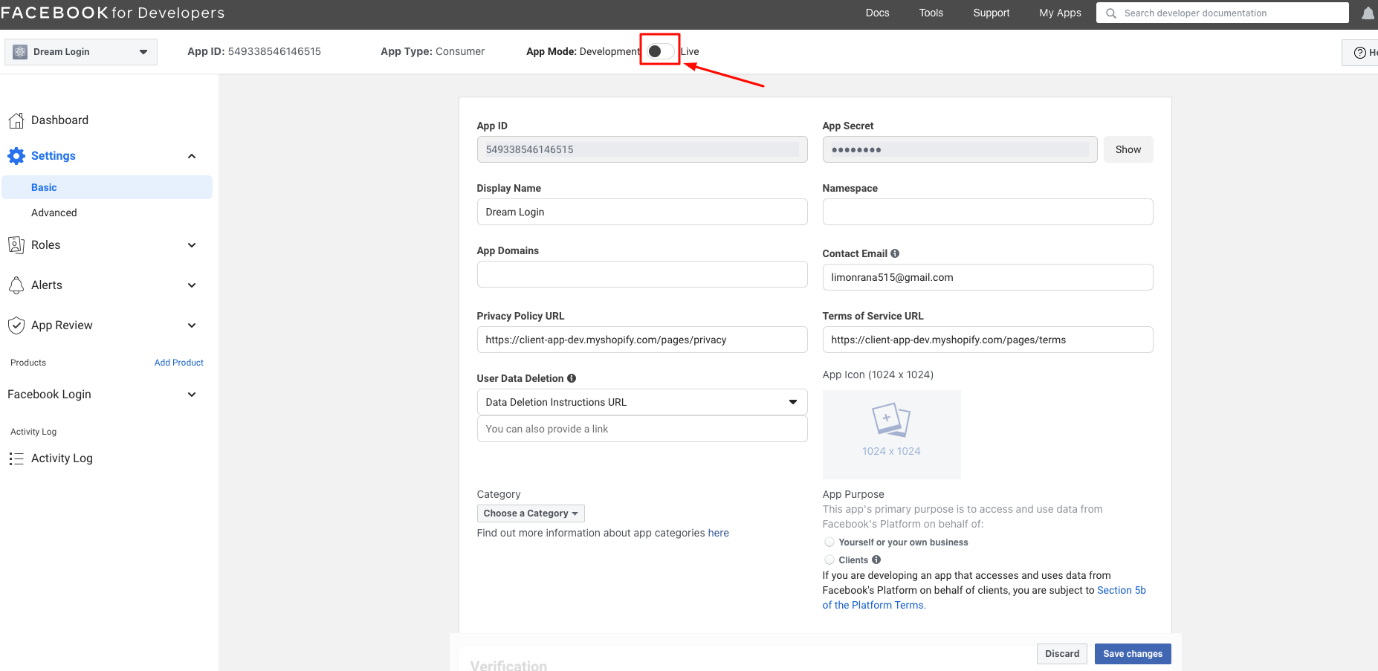Click the App Domains field
Viewport: 1378px width, 671px height.
pos(642,275)
